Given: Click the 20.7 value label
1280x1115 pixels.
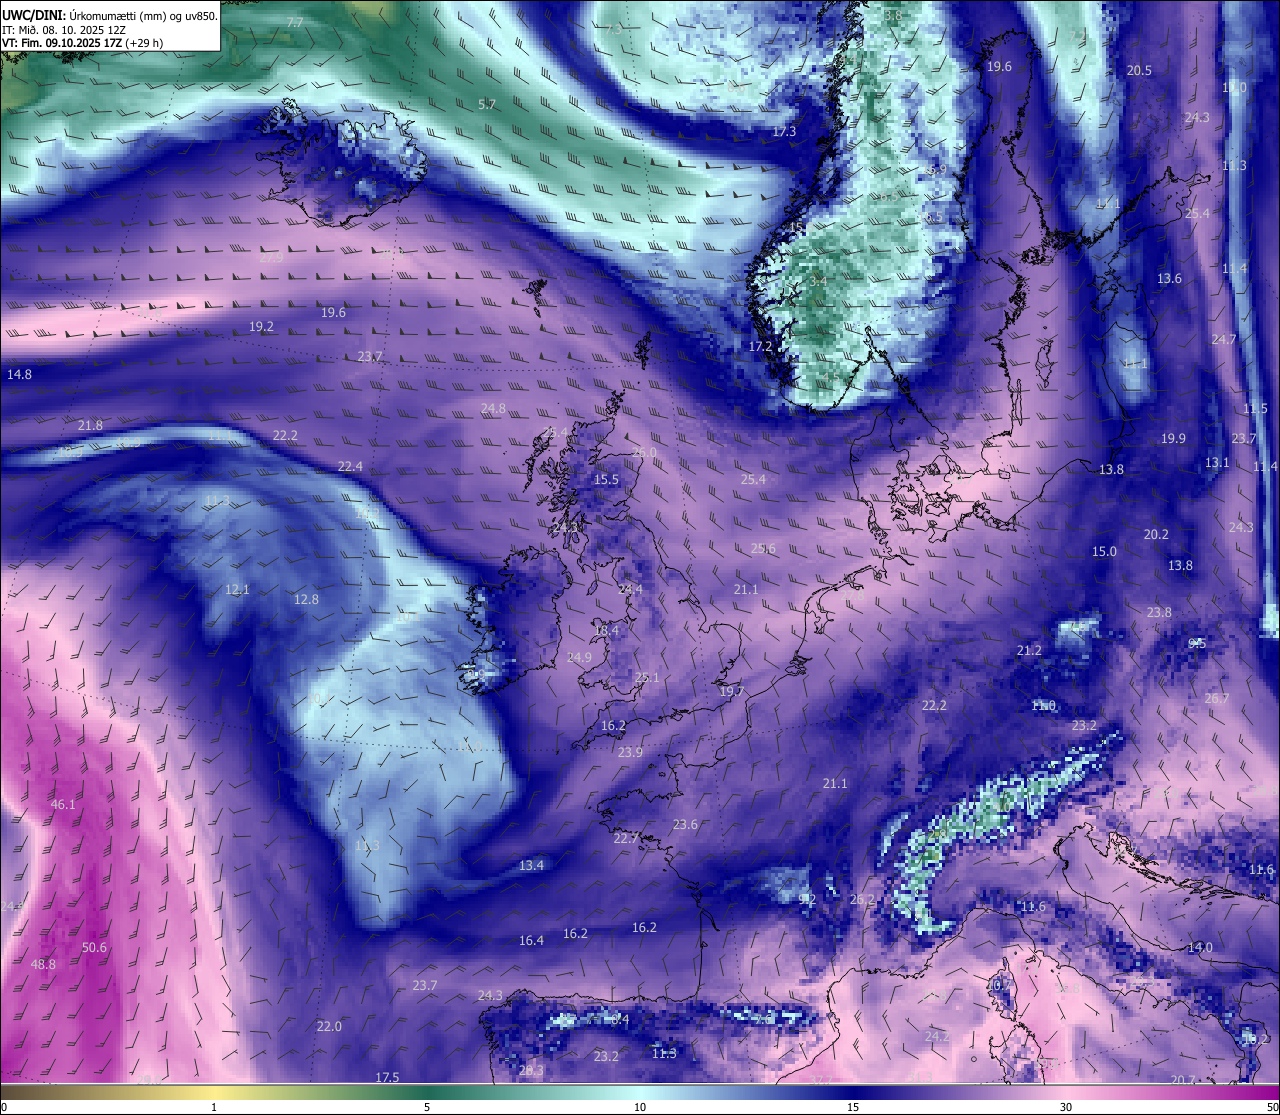Looking at the screenshot, I should pyautogui.click(x=1183, y=1079).
